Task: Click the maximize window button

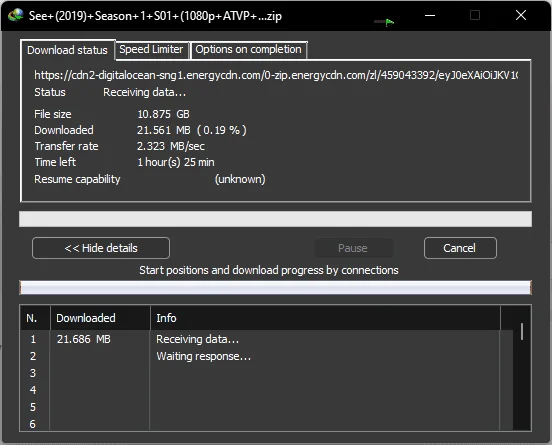Action: tap(475, 15)
